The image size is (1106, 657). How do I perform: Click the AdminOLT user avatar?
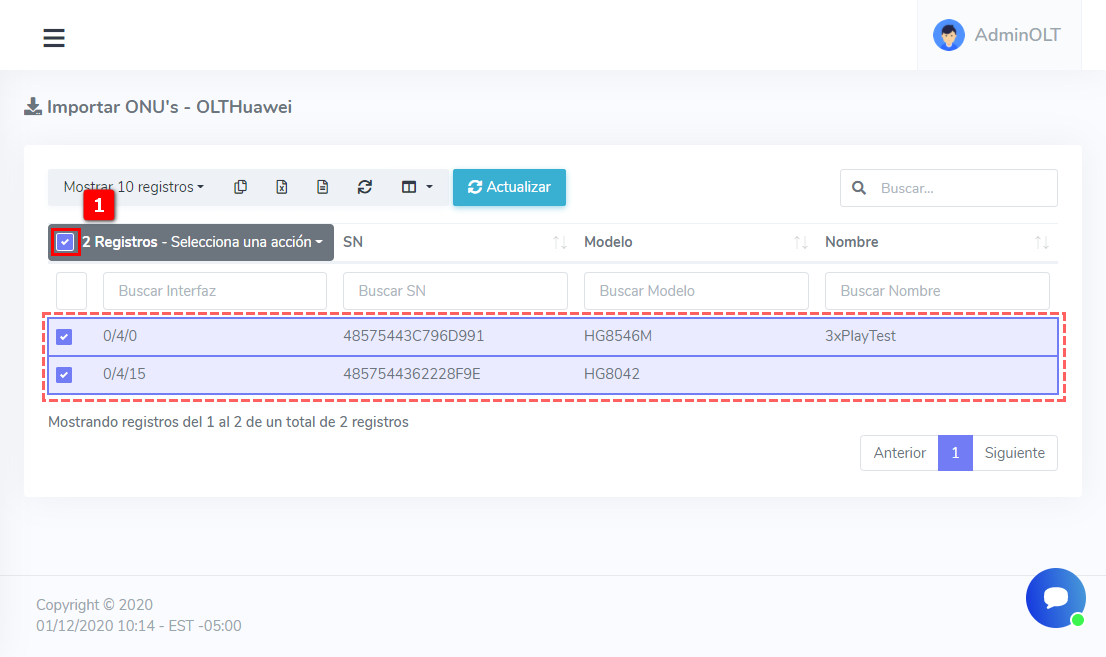click(x=948, y=35)
